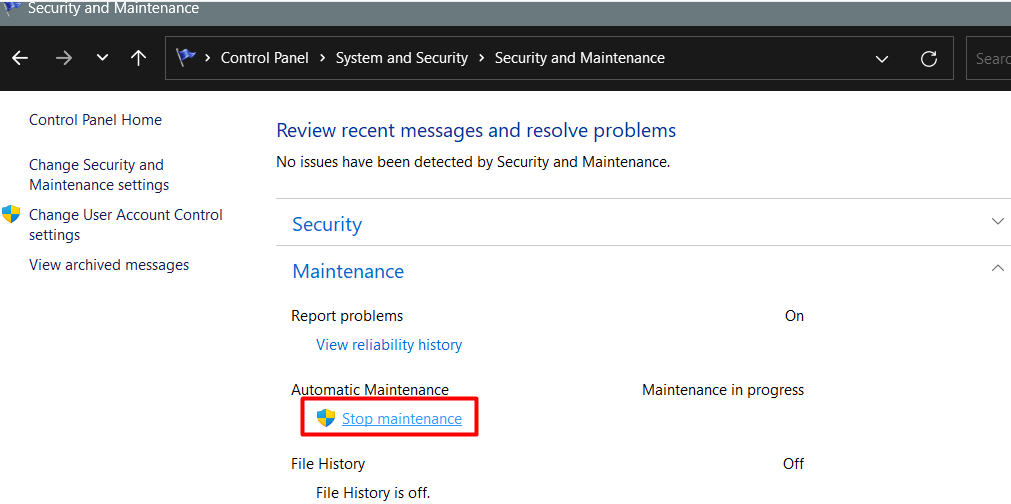This screenshot has height=504, width=1011.
Task: Refresh the Security and Maintenance page
Action: (x=928, y=59)
